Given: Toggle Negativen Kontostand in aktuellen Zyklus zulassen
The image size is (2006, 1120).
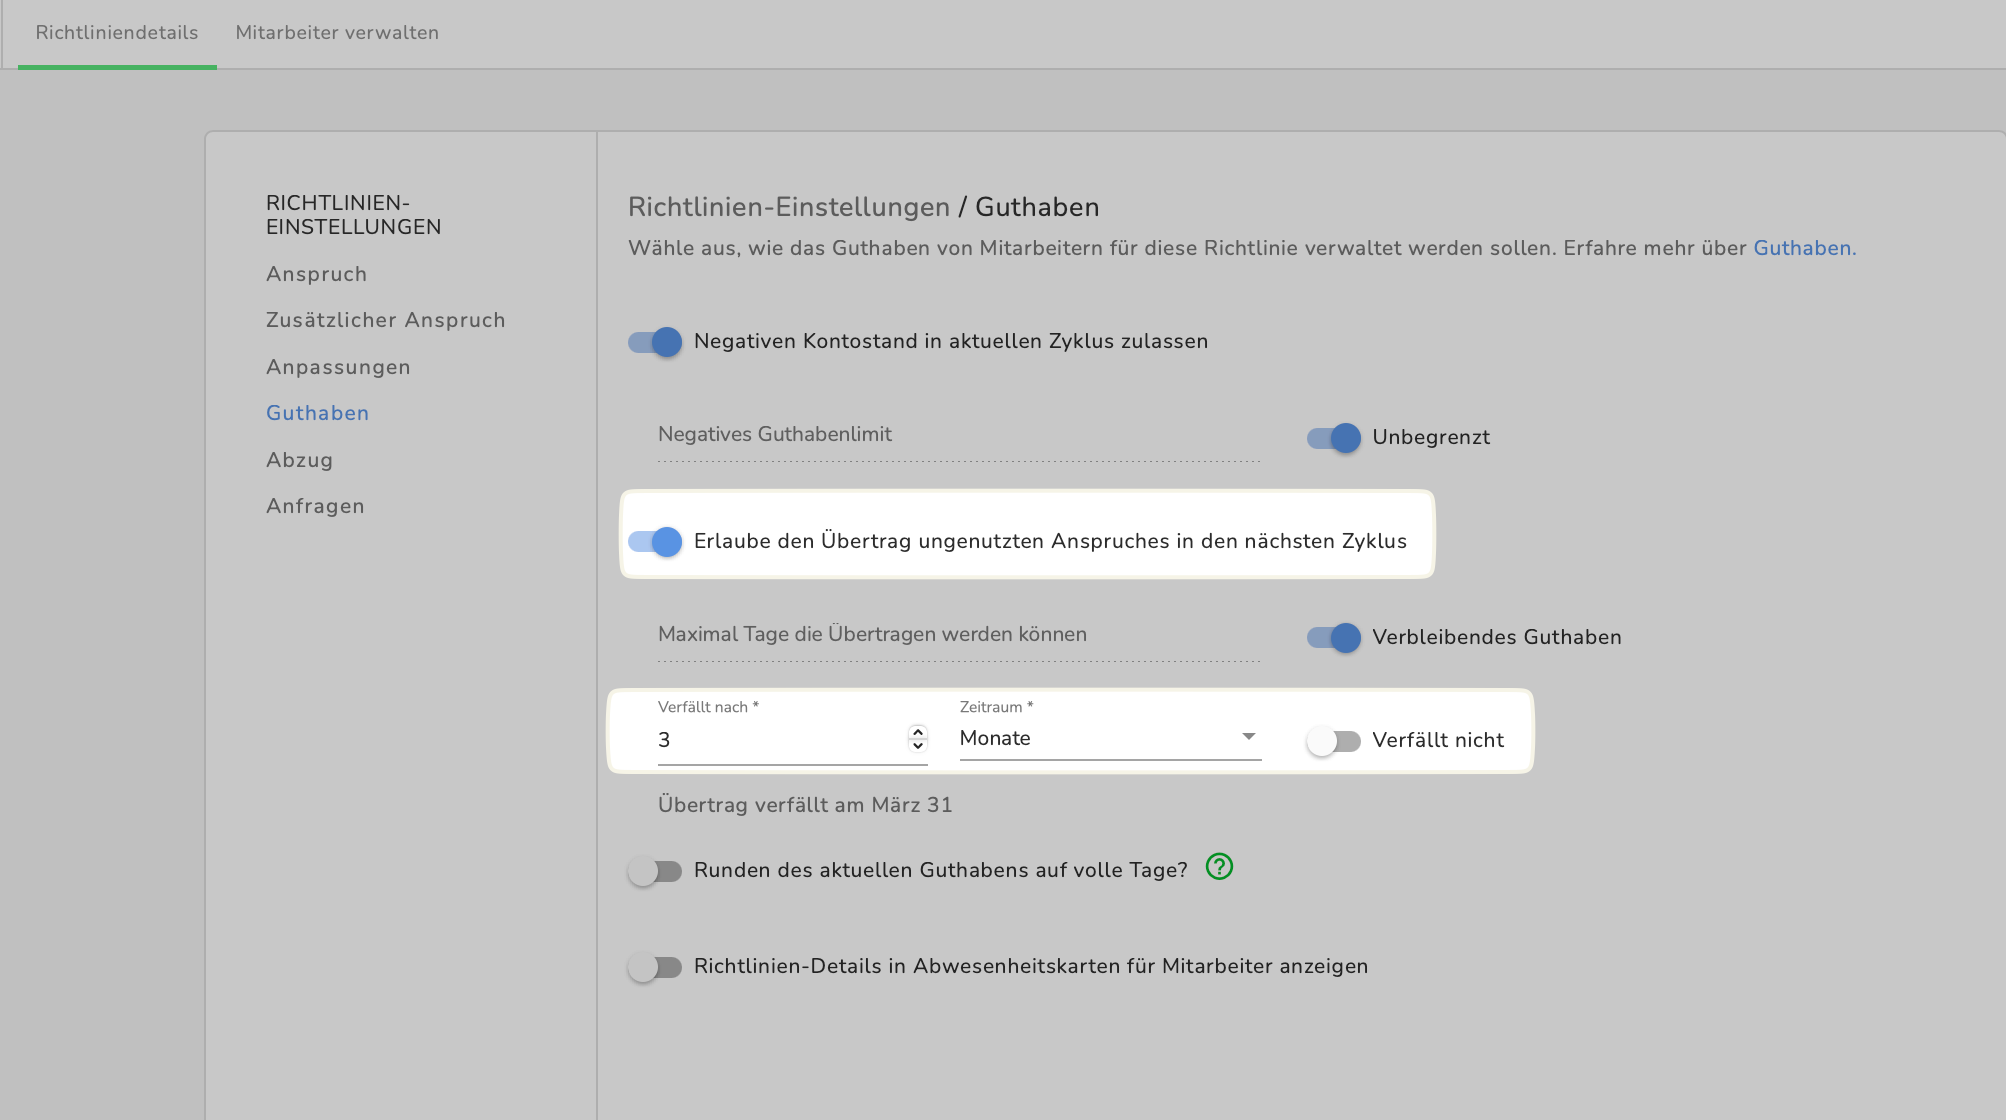Looking at the screenshot, I should [655, 342].
